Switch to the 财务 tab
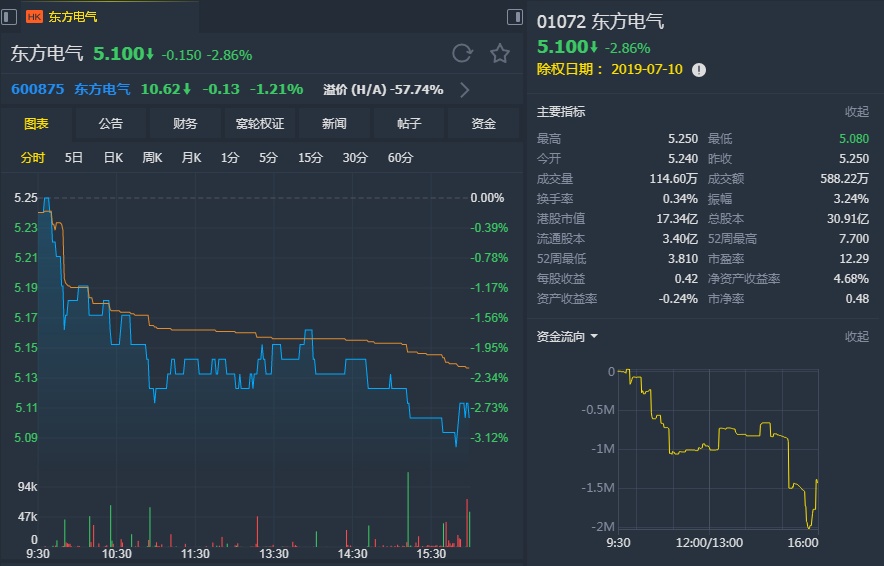The width and height of the screenshot is (884, 566). 185,124
